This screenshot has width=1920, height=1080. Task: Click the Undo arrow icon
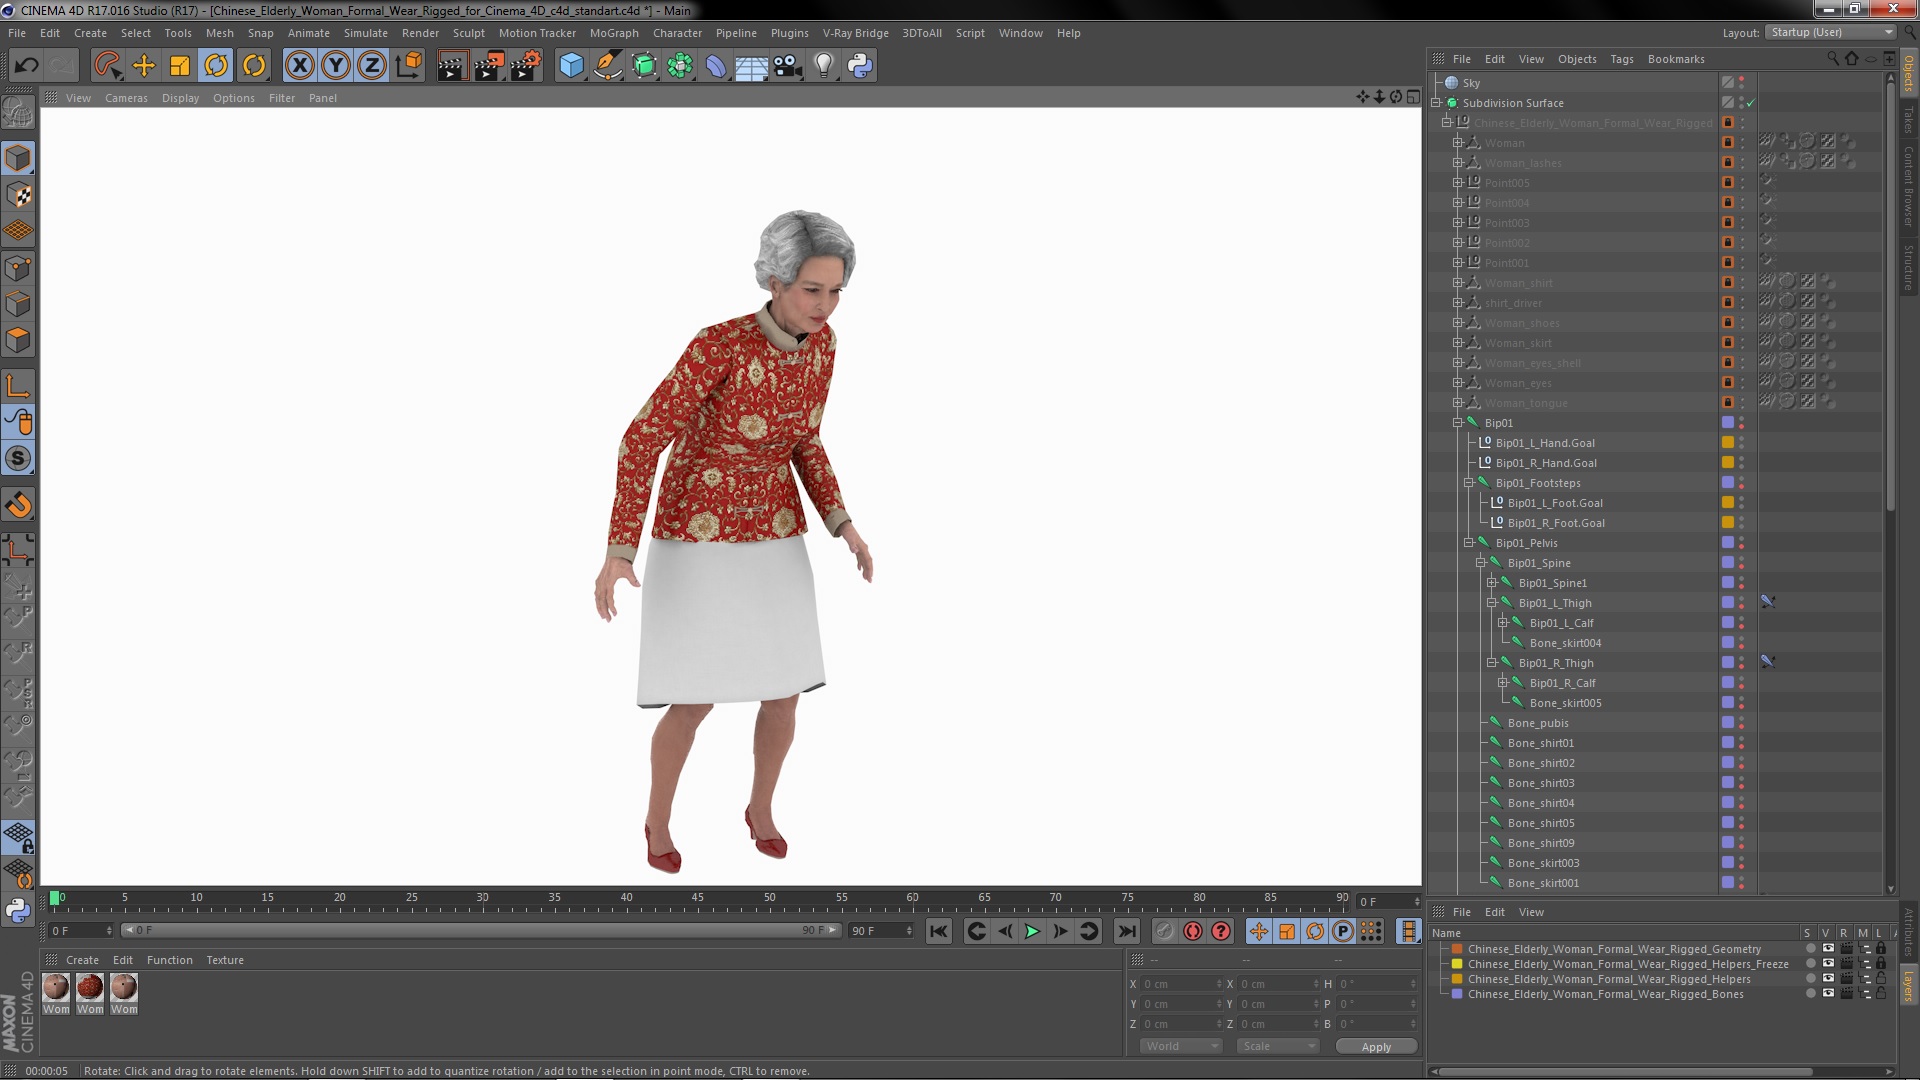click(x=27, y=66)
